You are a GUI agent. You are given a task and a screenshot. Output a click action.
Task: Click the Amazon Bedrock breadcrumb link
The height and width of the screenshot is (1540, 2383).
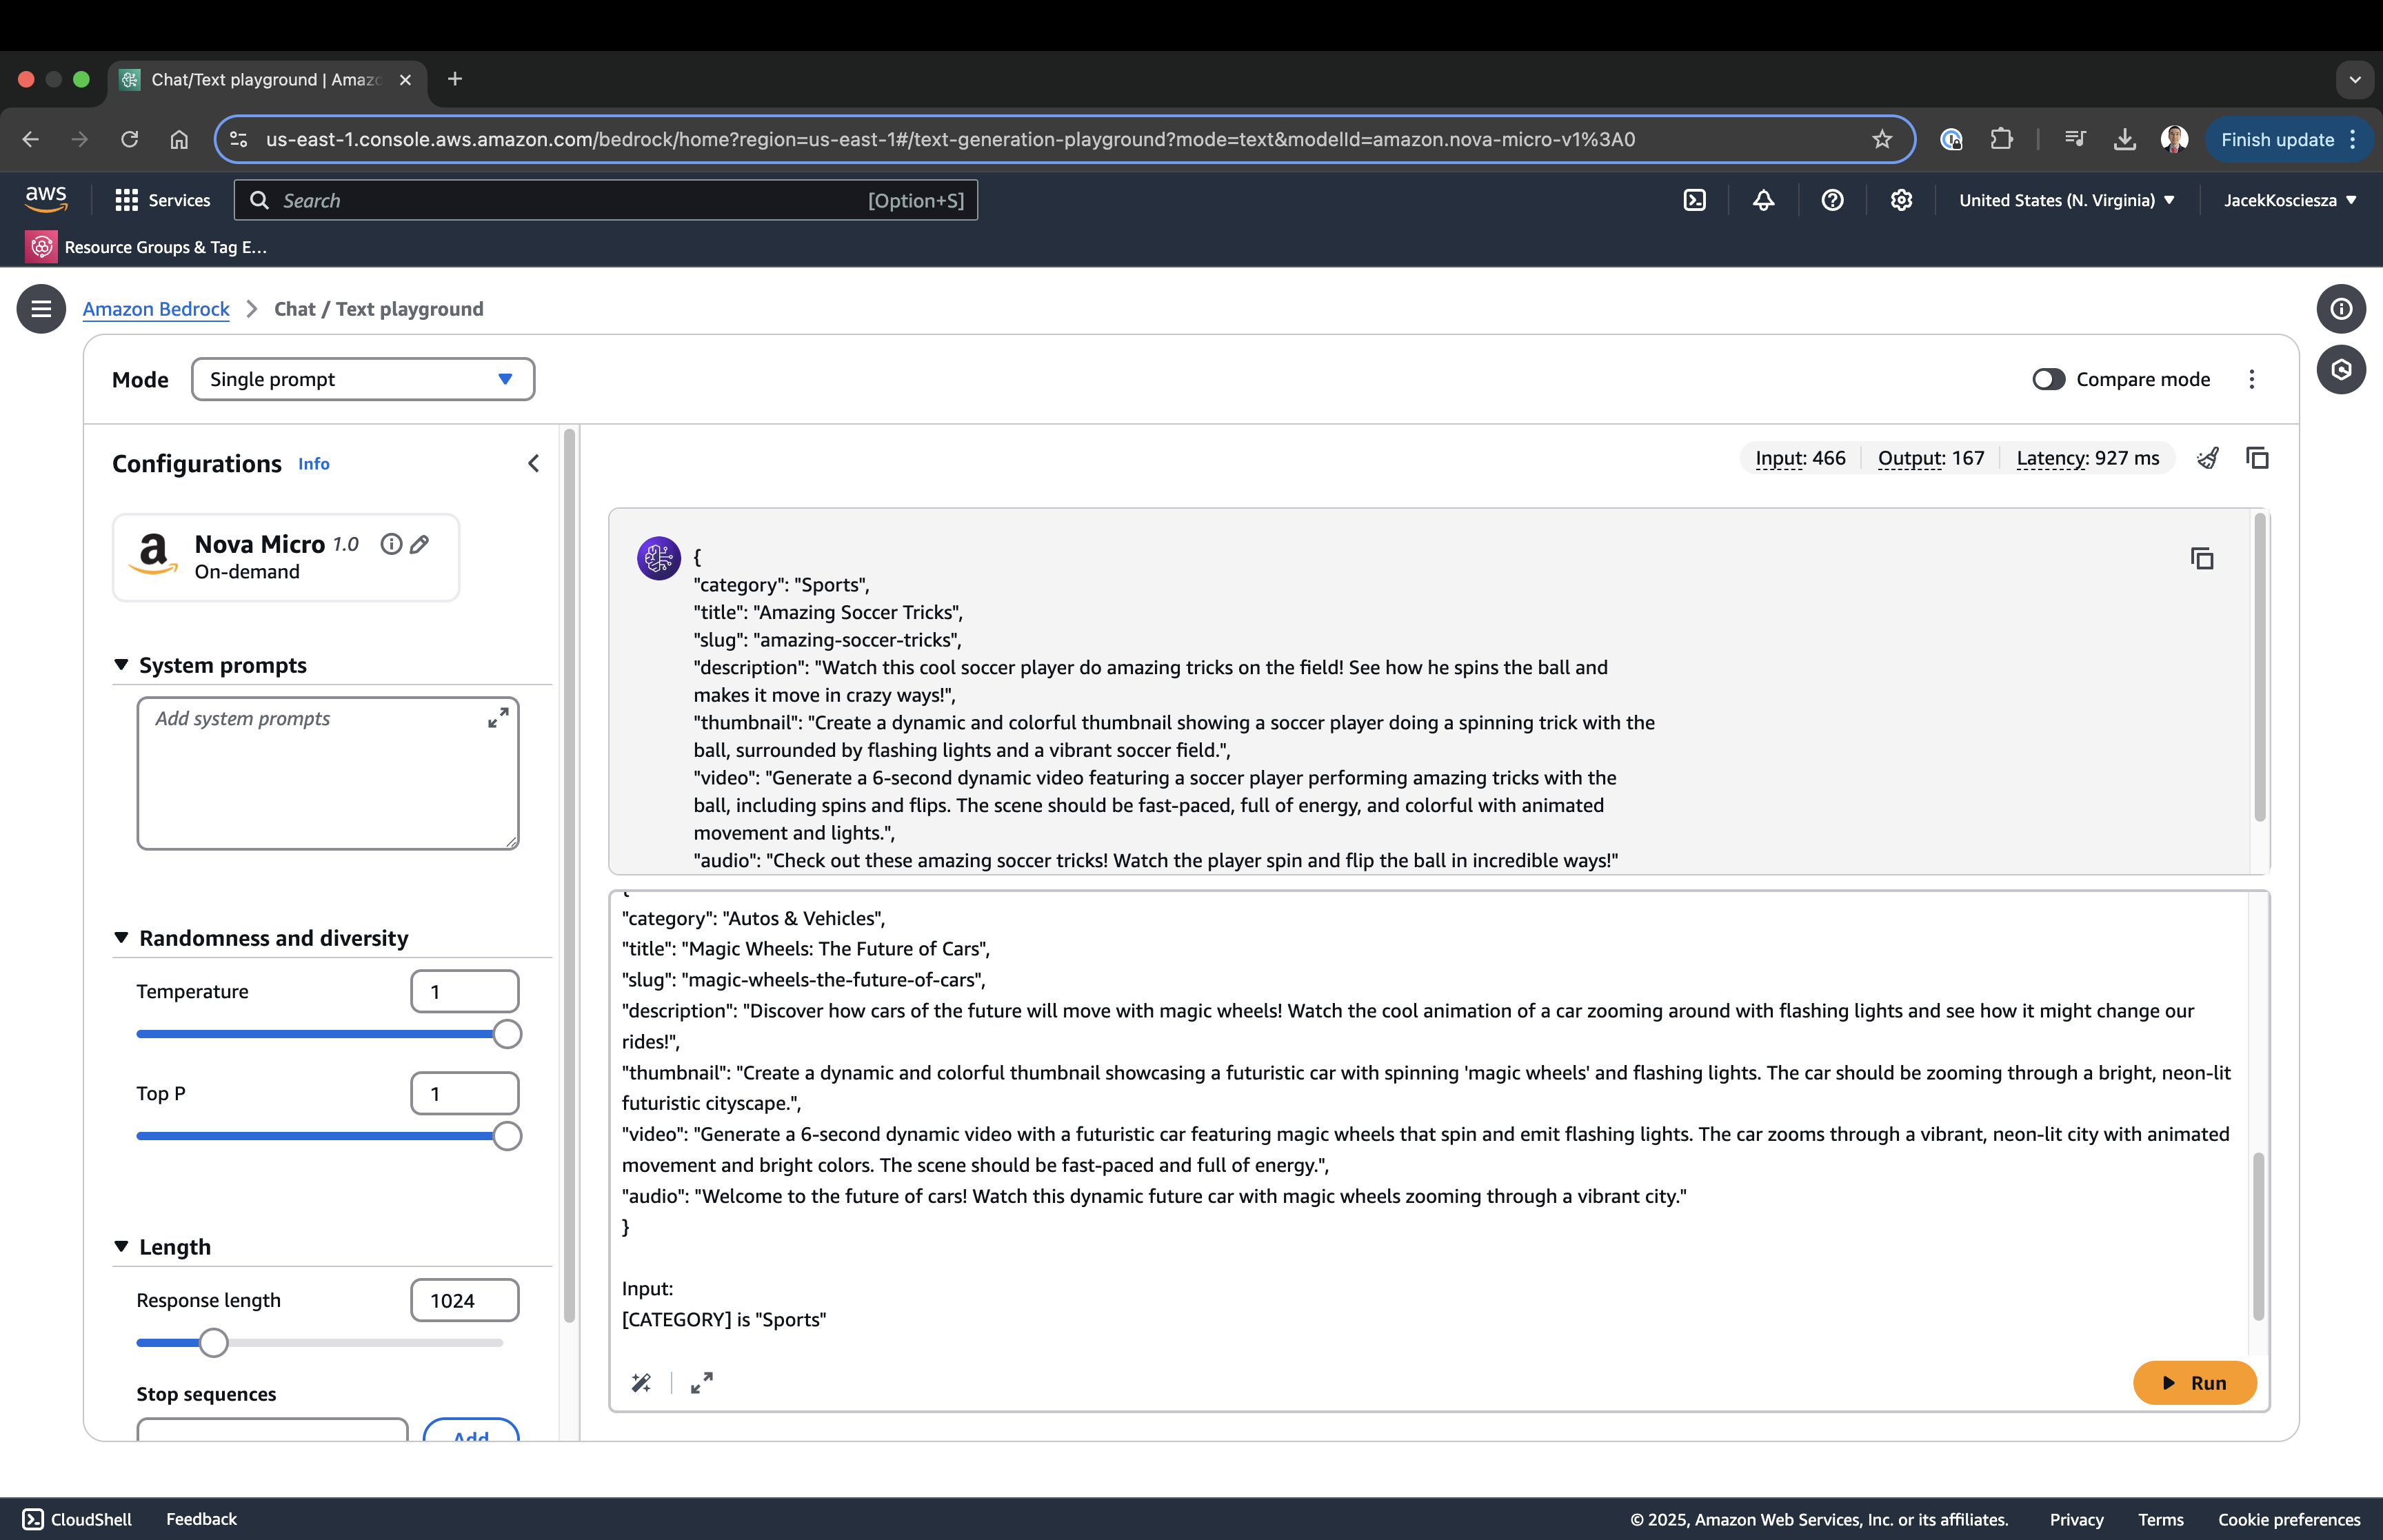(156, 309)
